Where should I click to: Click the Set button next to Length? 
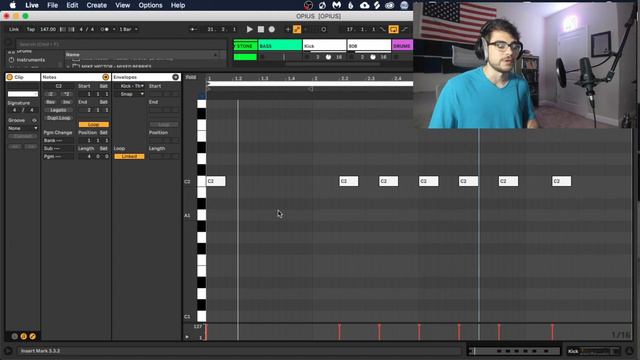104,149
